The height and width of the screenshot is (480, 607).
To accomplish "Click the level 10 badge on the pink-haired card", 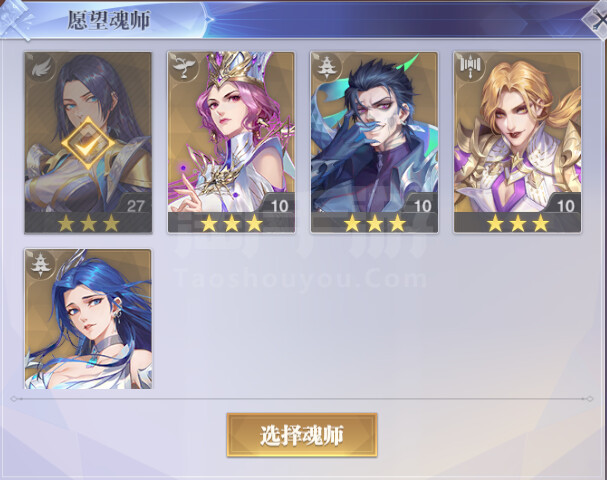I will [x=279, y=206].
